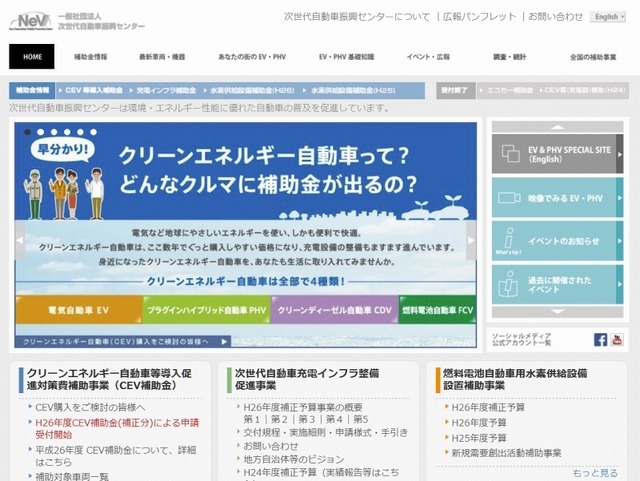This screenshot has width=640, height=481.
Task: Open イベント・広報 menu item
Action: (x=428, y=57)
